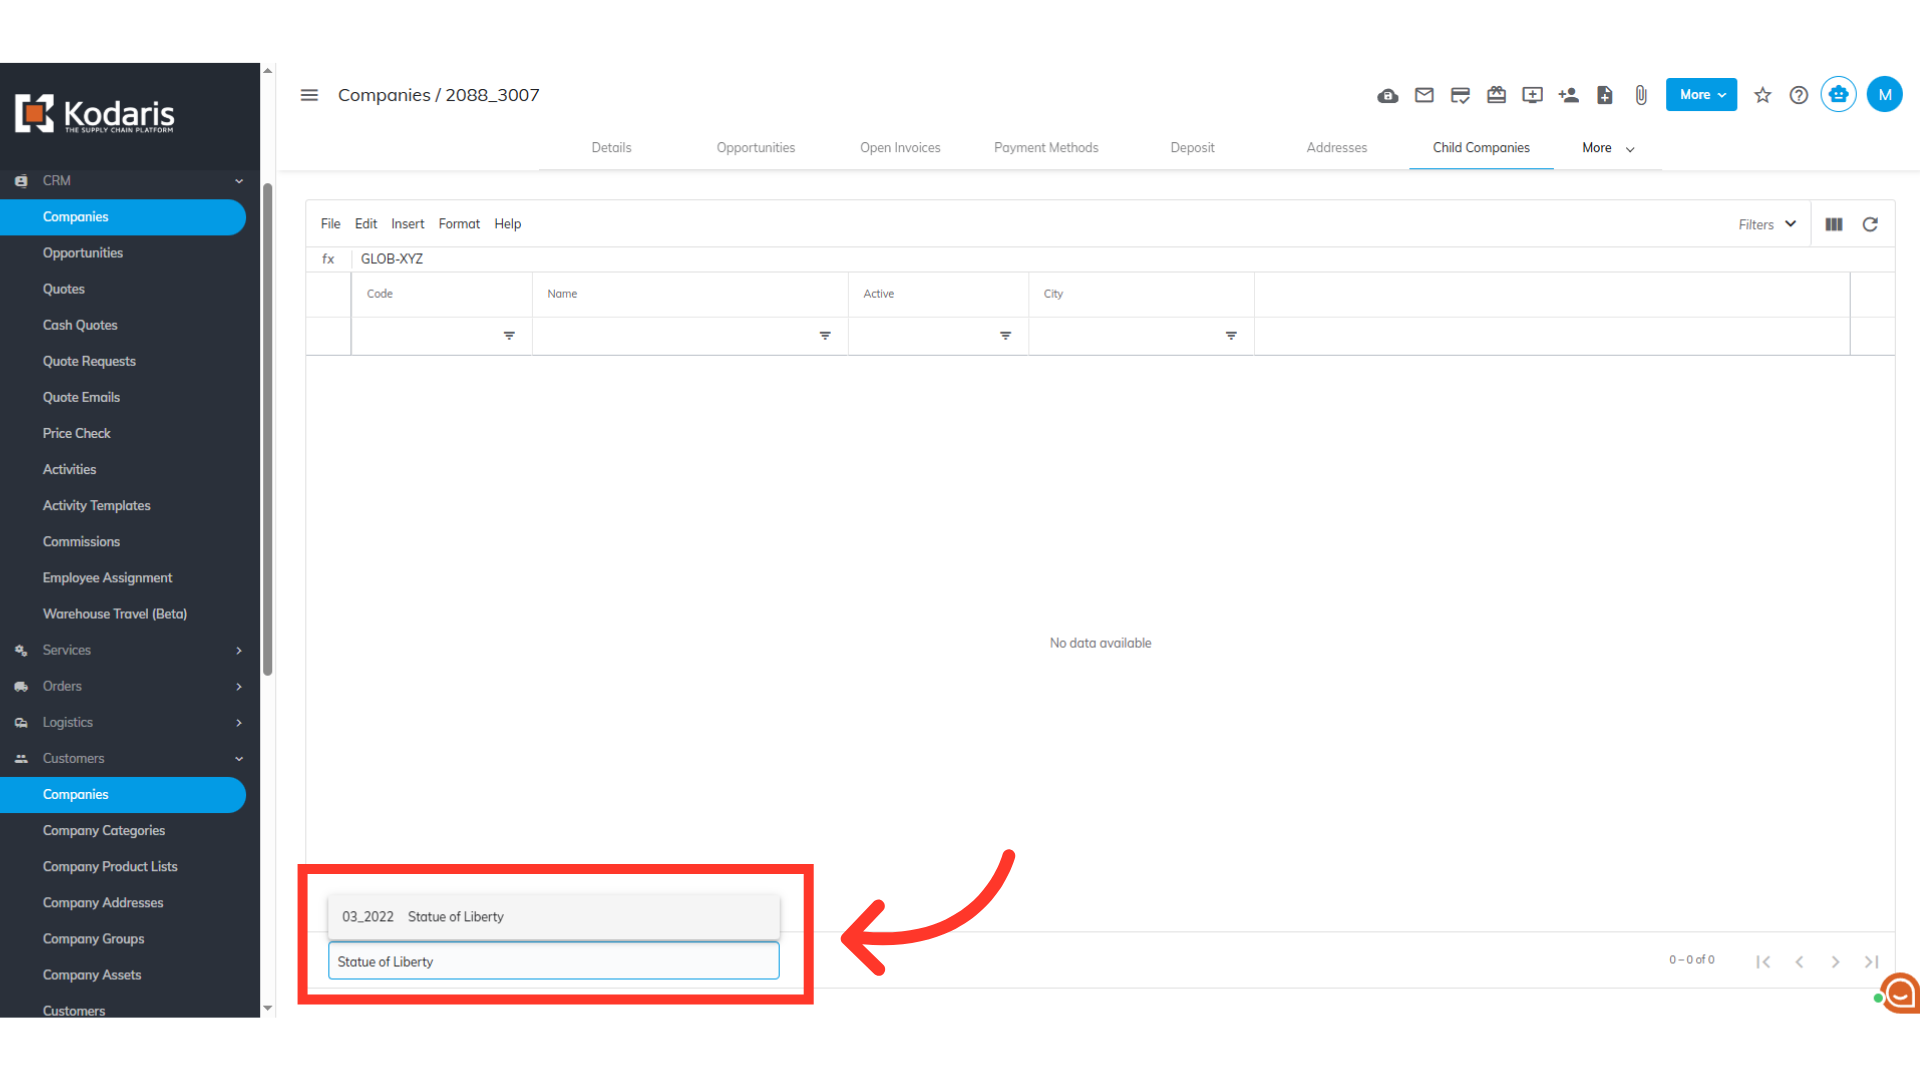Toggle the hamburger navigation menu

pos(309,95)
